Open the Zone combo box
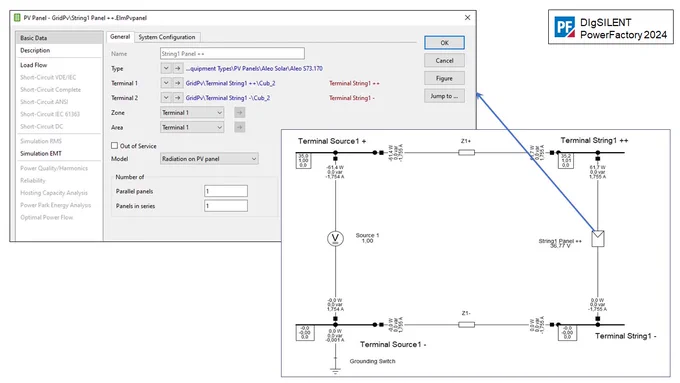680x383 pixels. click(192, 113)
